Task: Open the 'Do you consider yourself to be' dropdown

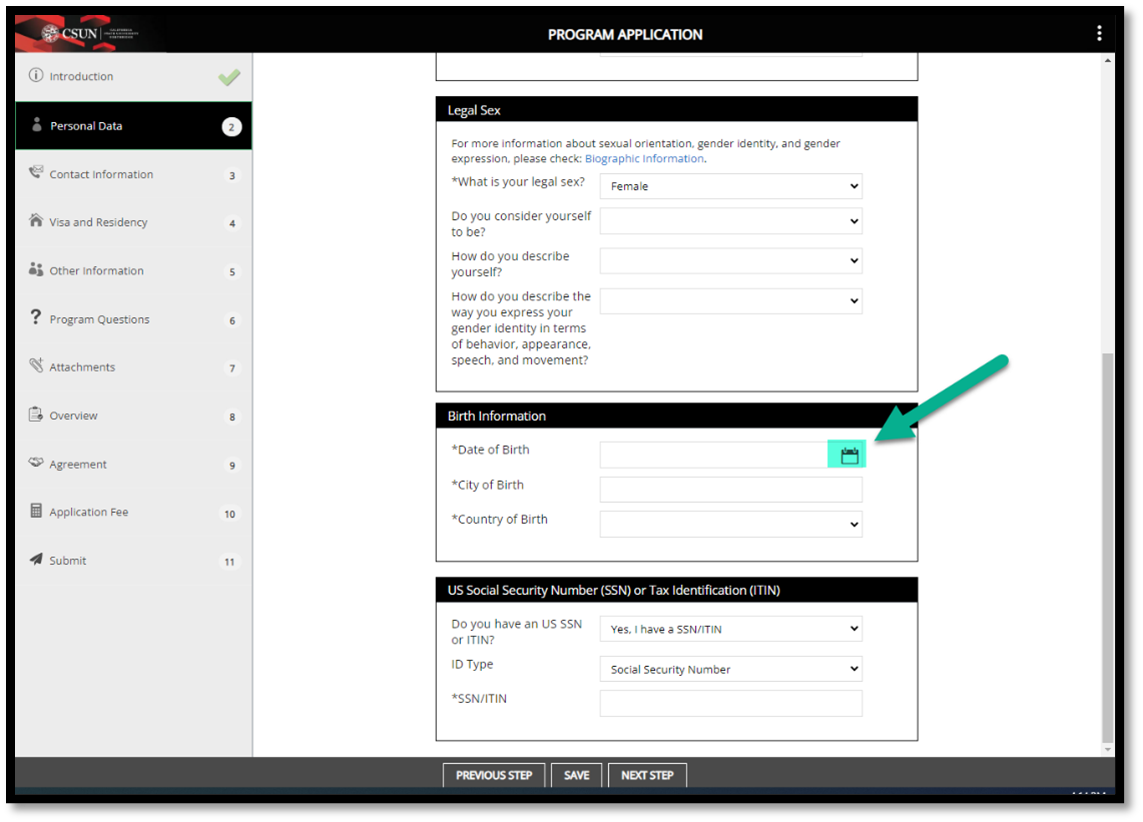Action: point(730,221)
